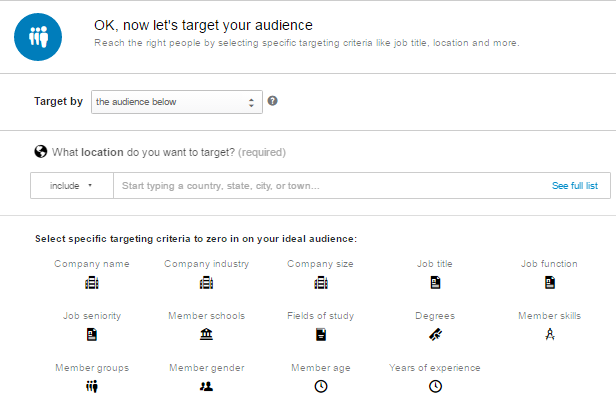Image resolution: width=616 pixels, height=398 pixels.
Task: Click the Member schools institution icon
Action: point(206,334)
